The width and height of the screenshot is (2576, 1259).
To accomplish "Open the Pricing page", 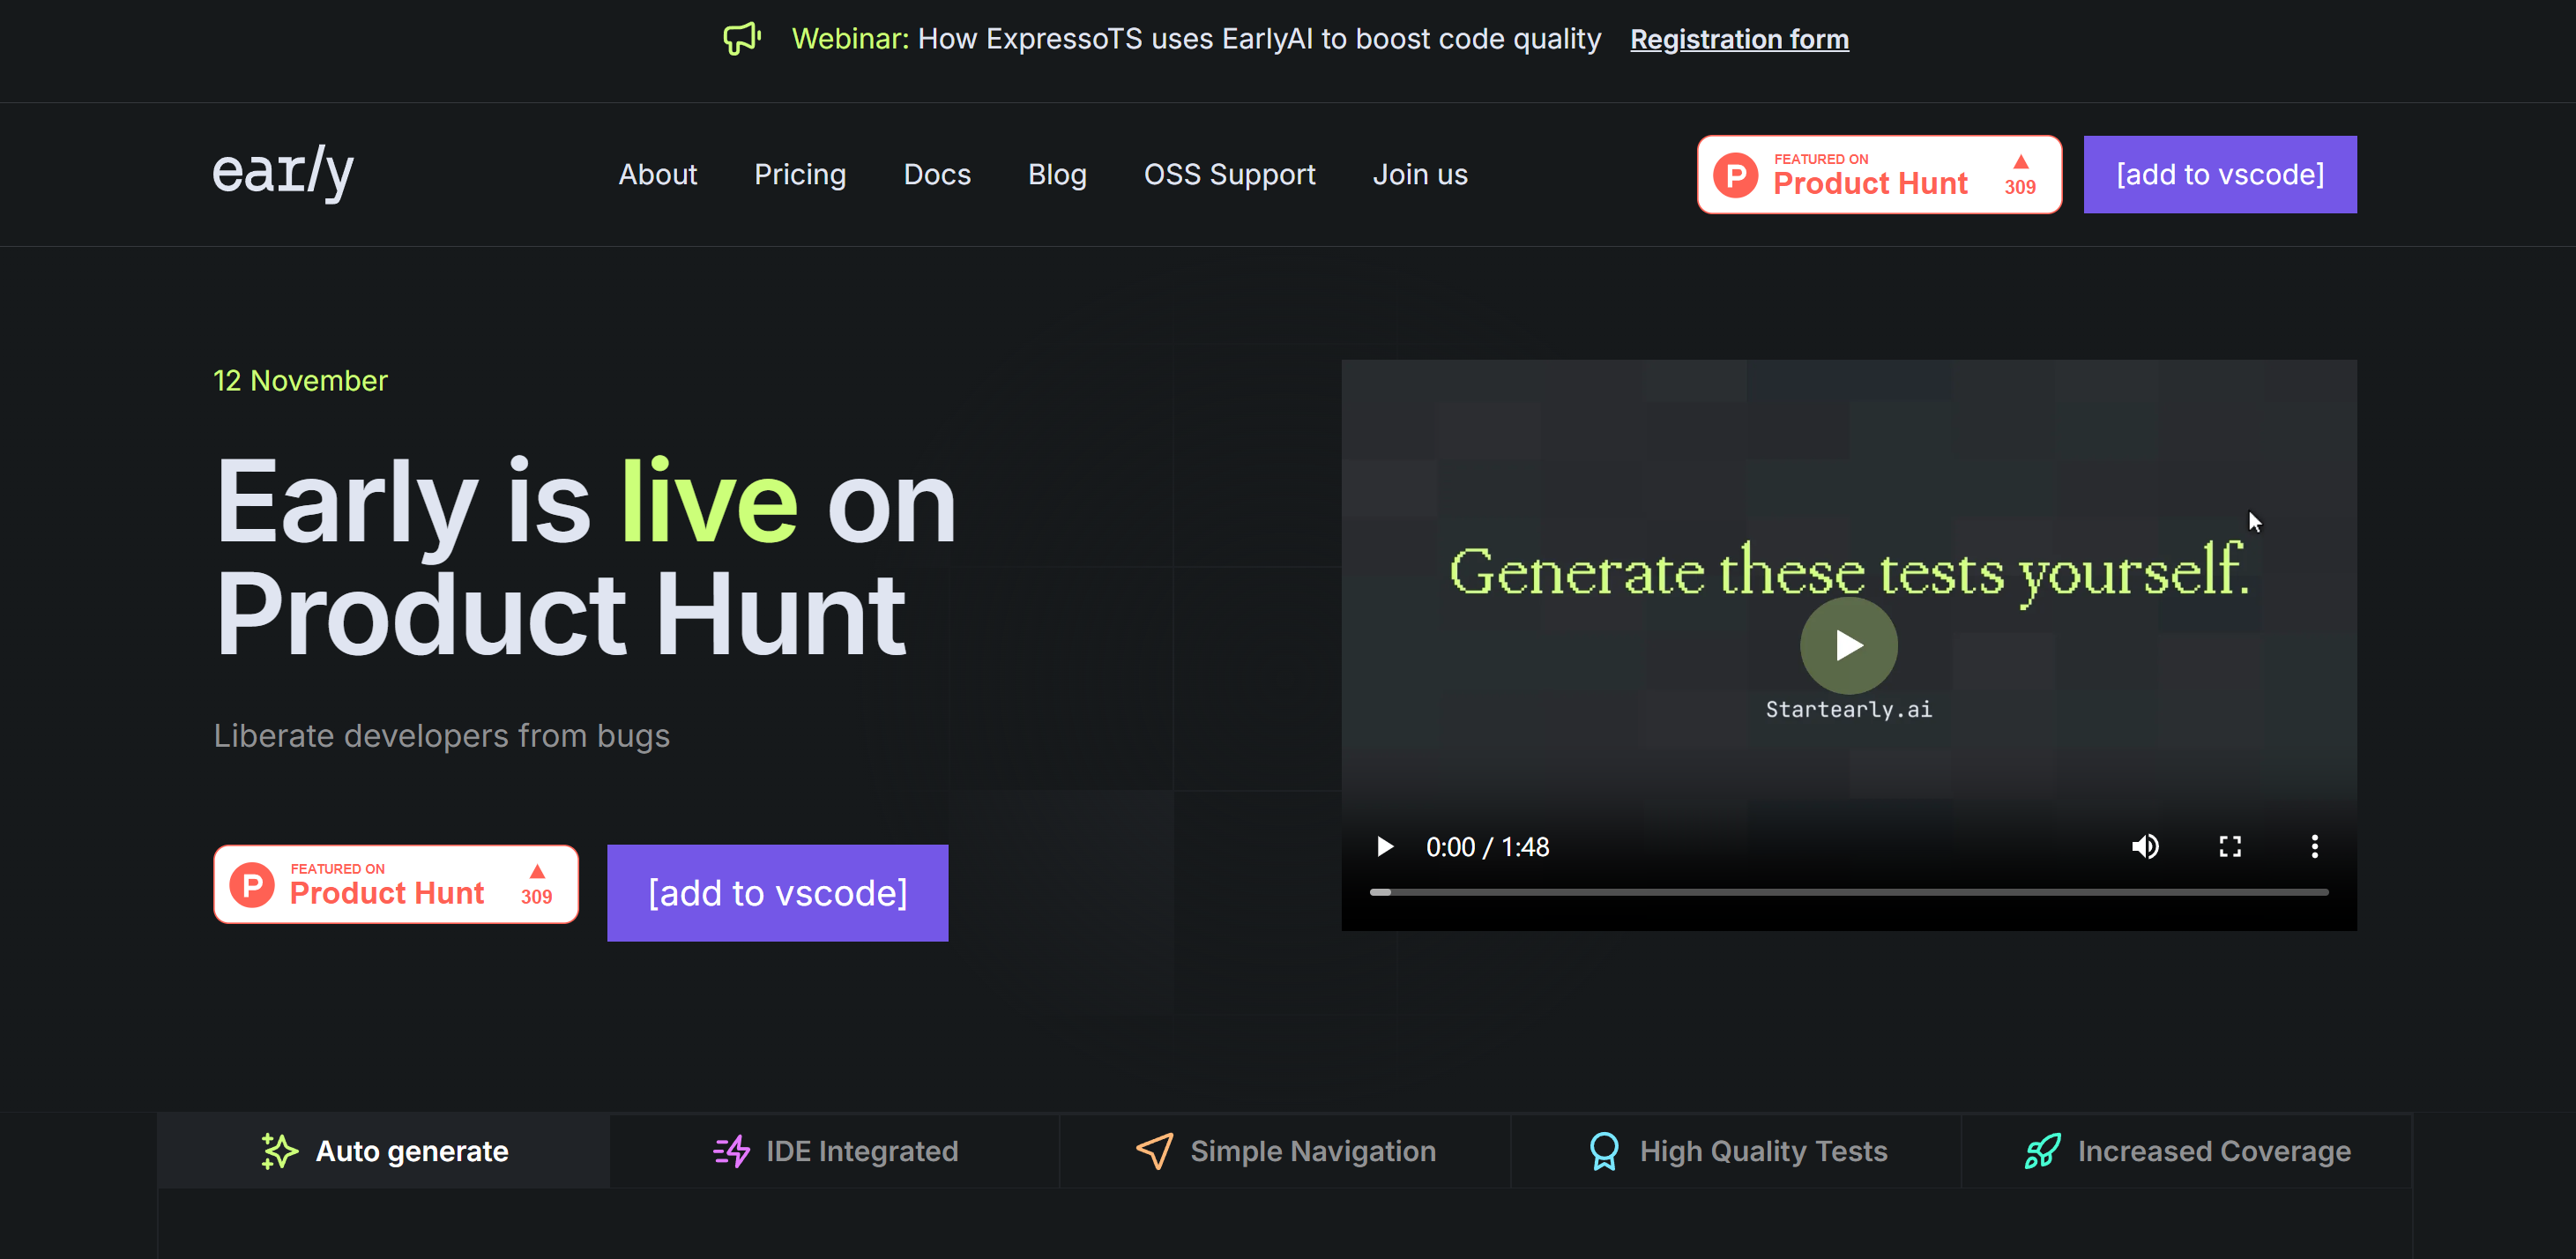I will point(800,174).
